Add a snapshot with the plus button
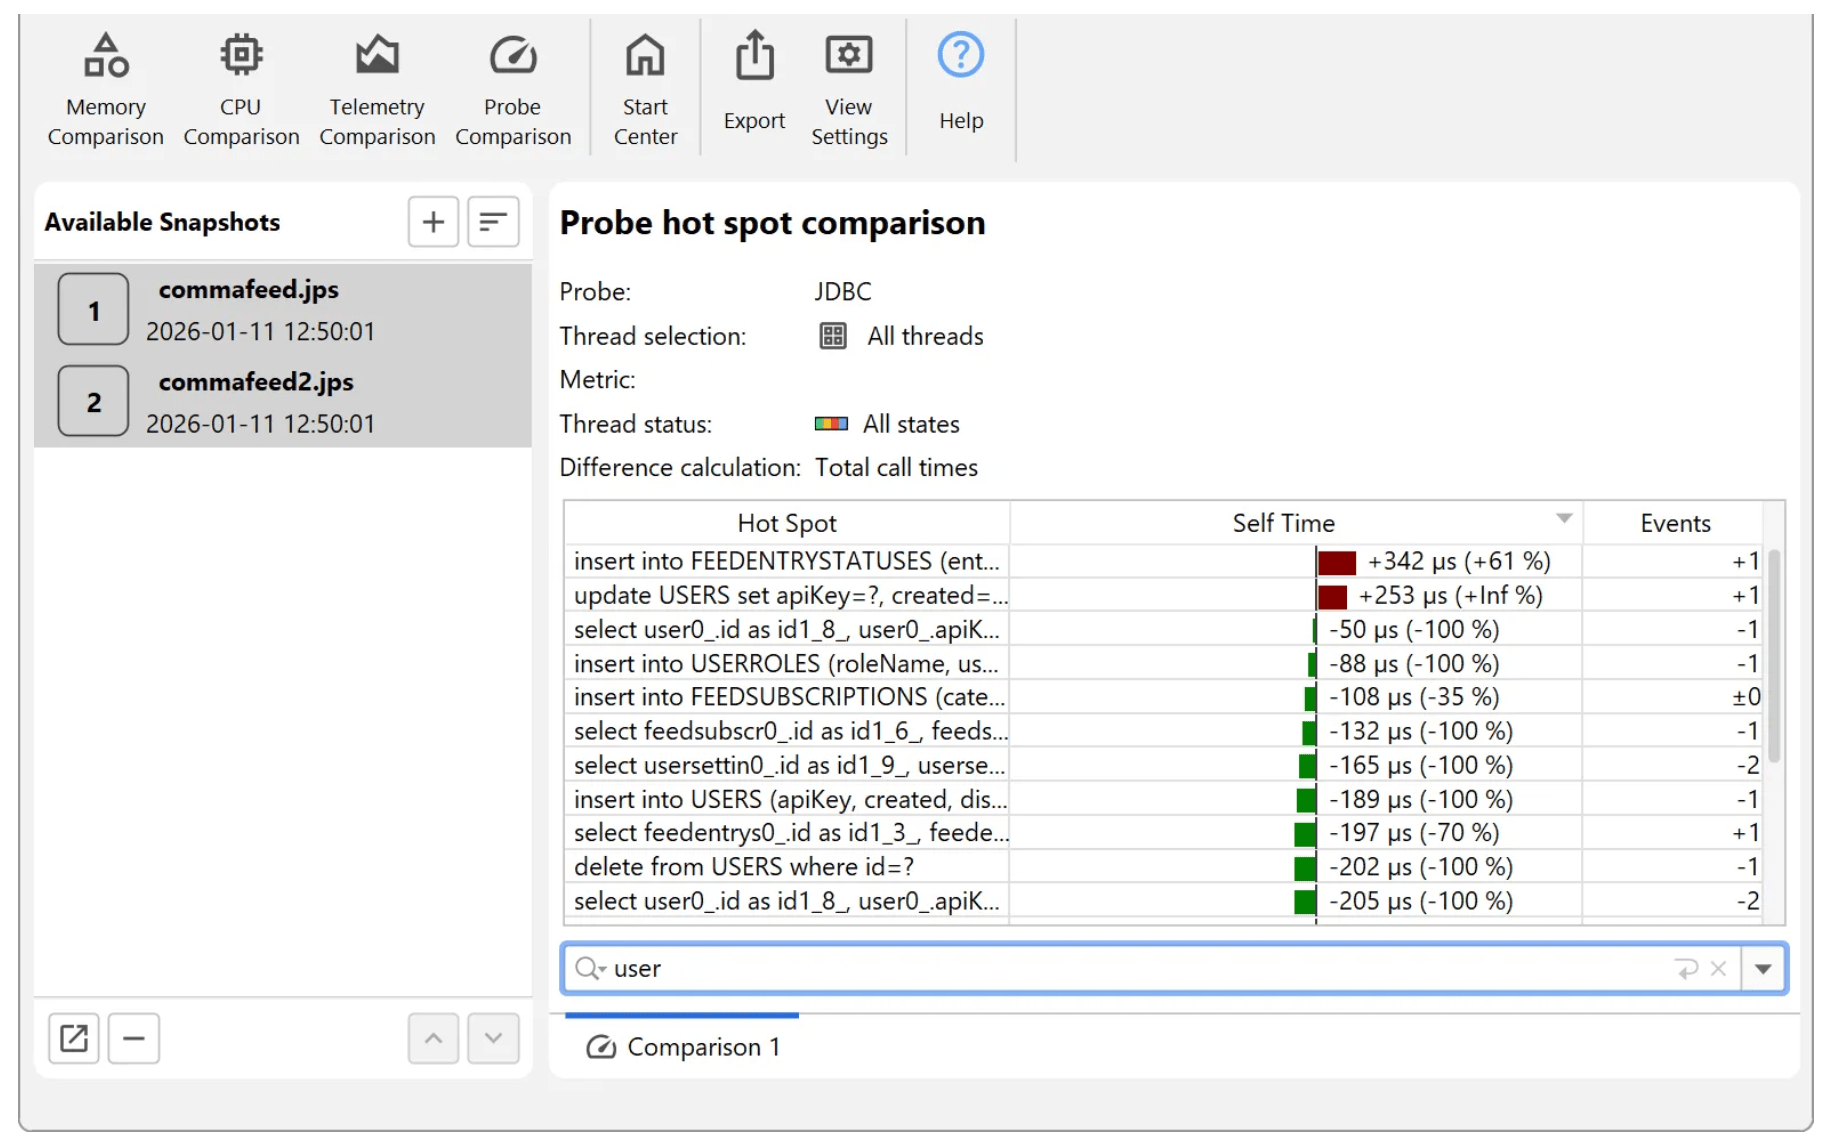 (433, 221)
